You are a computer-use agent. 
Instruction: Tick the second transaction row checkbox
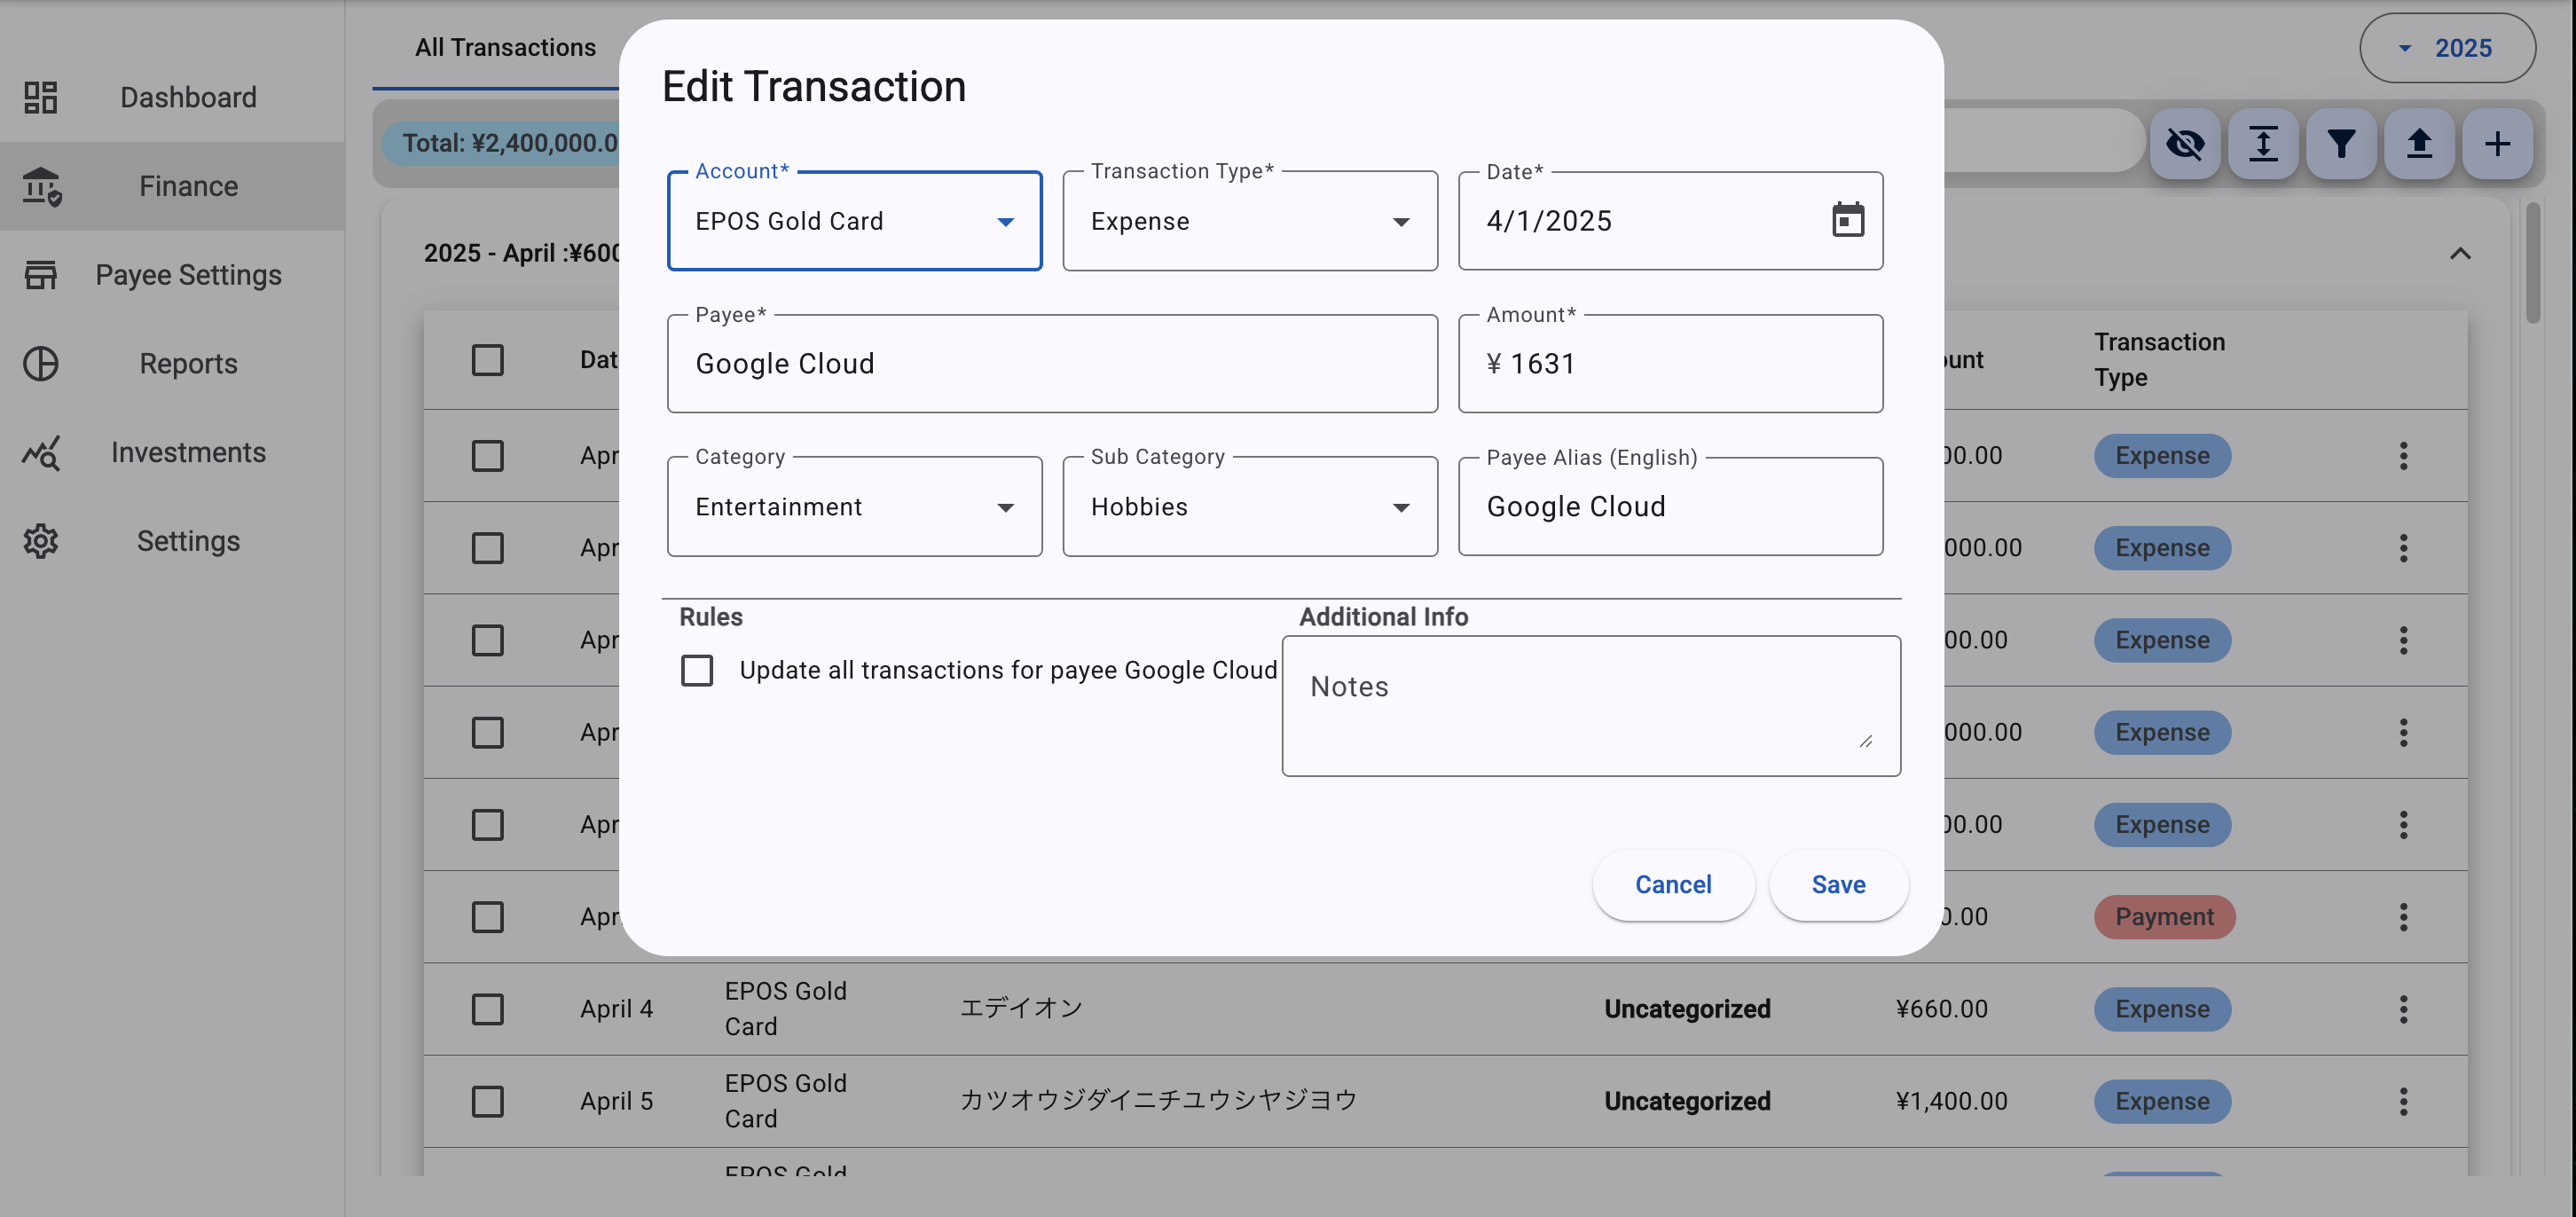(487, 548)
